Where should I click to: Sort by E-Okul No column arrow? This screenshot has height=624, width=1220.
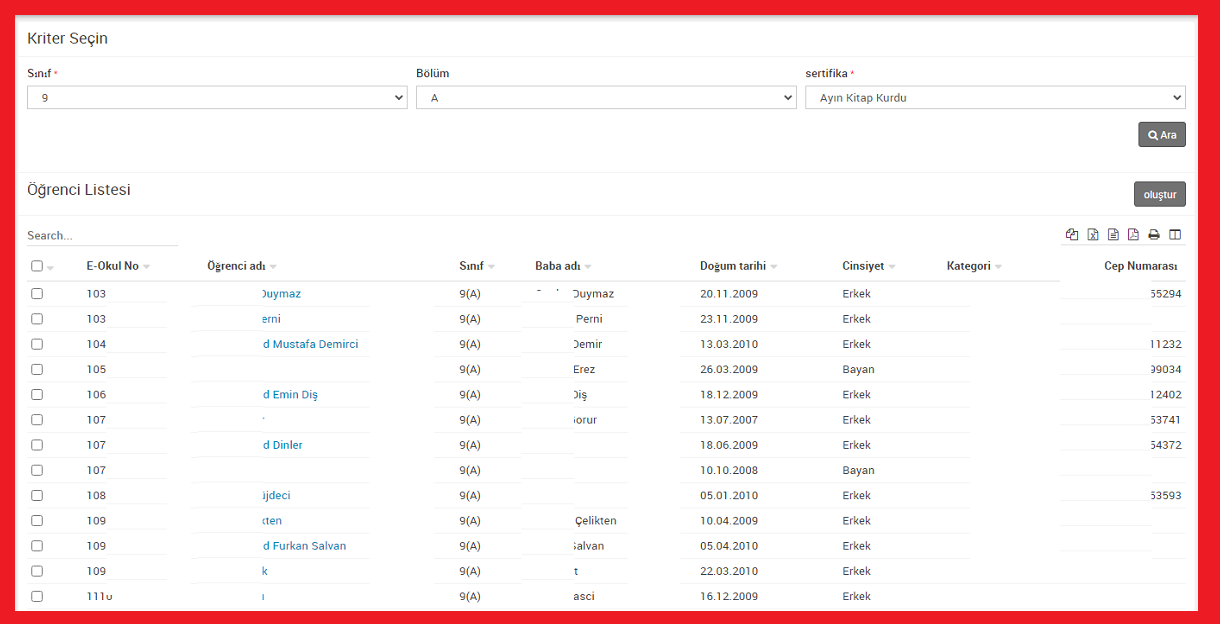click(147, 267)
